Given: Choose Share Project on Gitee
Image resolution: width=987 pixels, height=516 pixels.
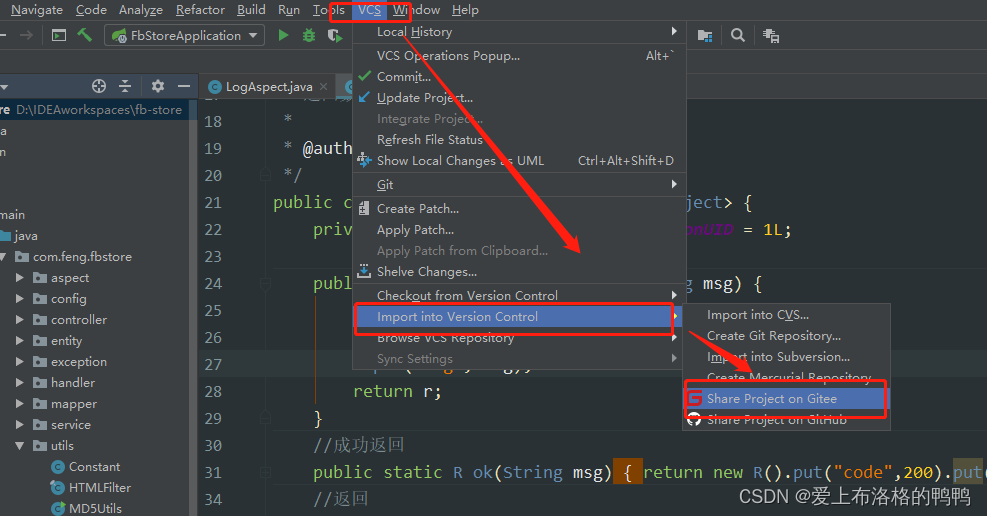Looking at the screenshot, I should point(786,398).
